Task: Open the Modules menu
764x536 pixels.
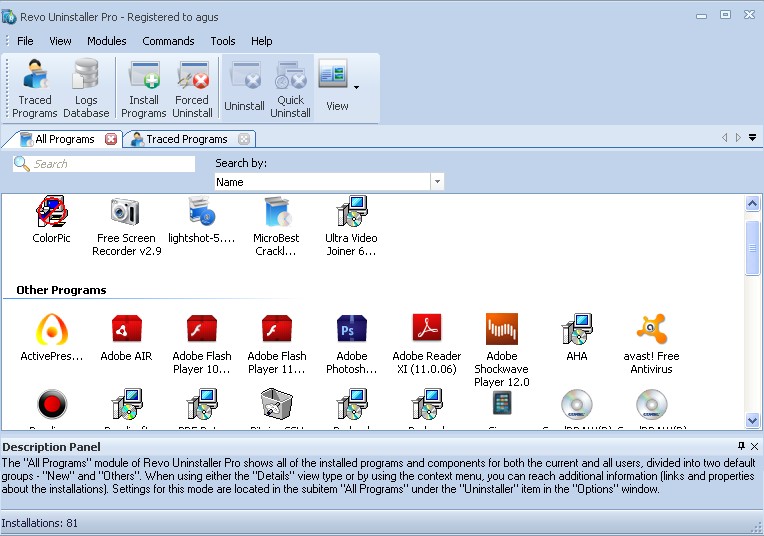Action: click(107, 41)
